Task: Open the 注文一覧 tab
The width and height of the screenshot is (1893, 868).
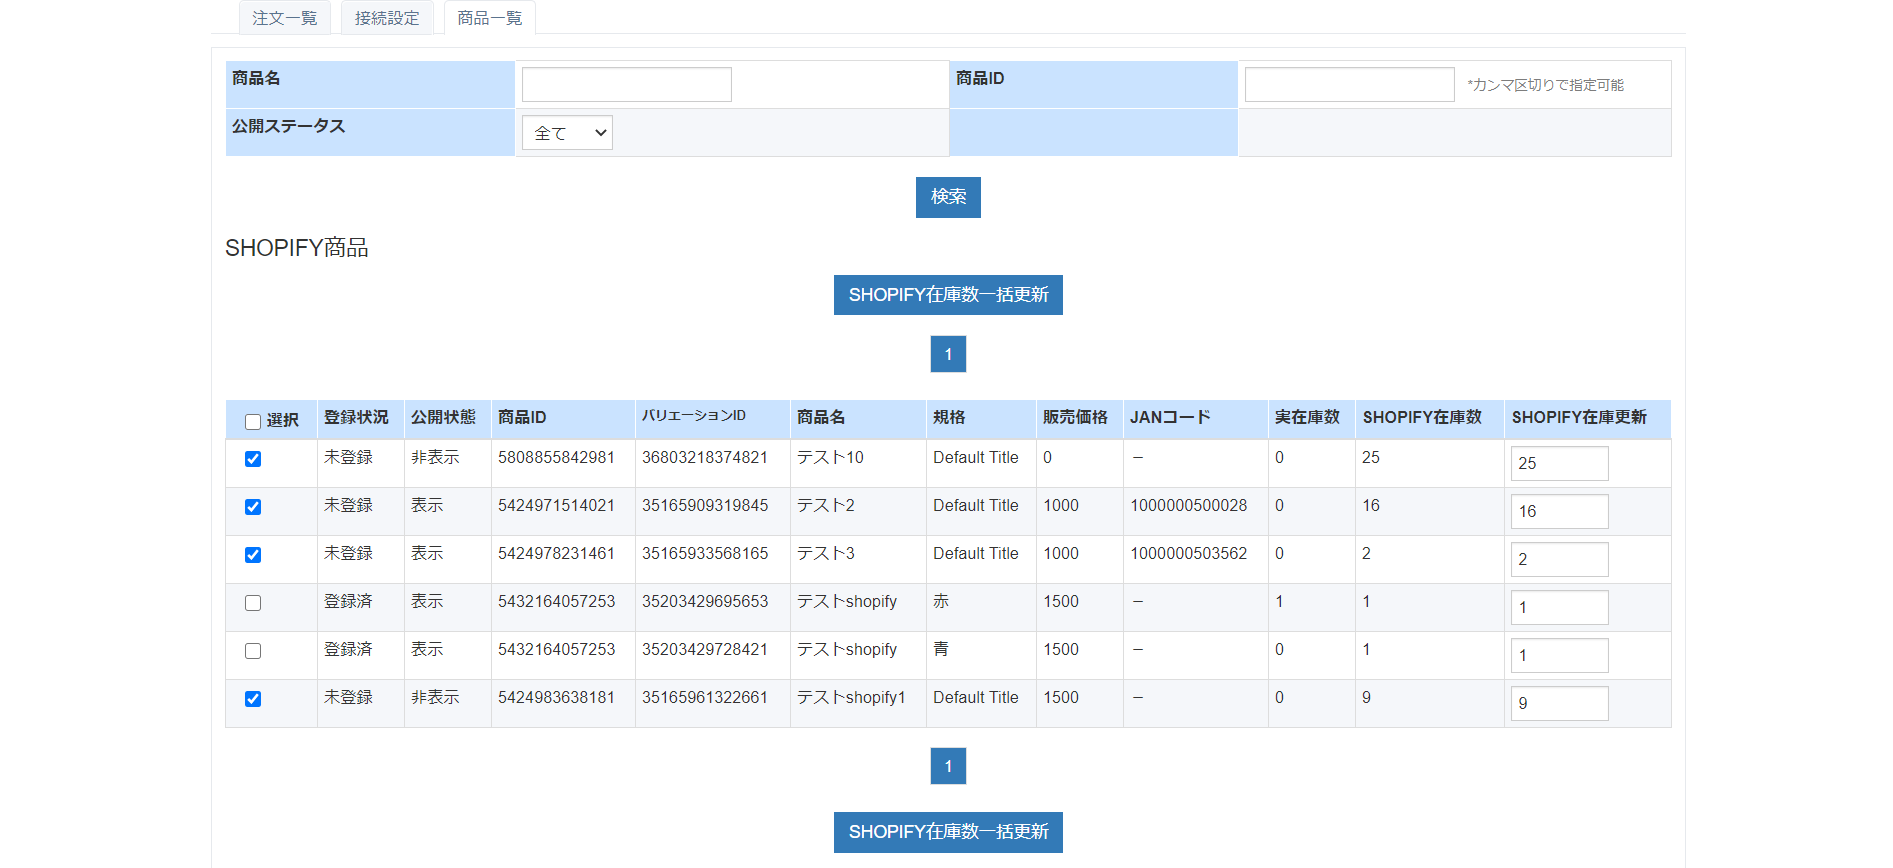Action: coord(285,18)
